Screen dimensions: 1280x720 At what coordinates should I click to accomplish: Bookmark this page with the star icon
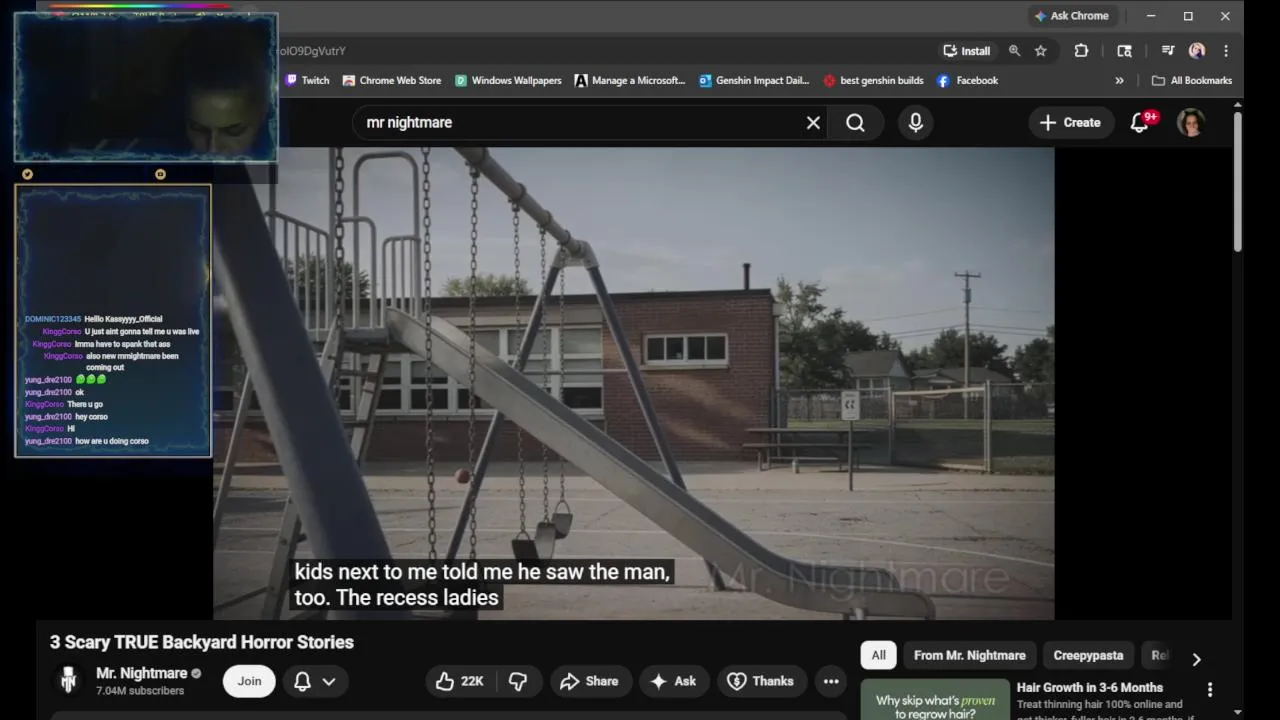[1040, 51]
